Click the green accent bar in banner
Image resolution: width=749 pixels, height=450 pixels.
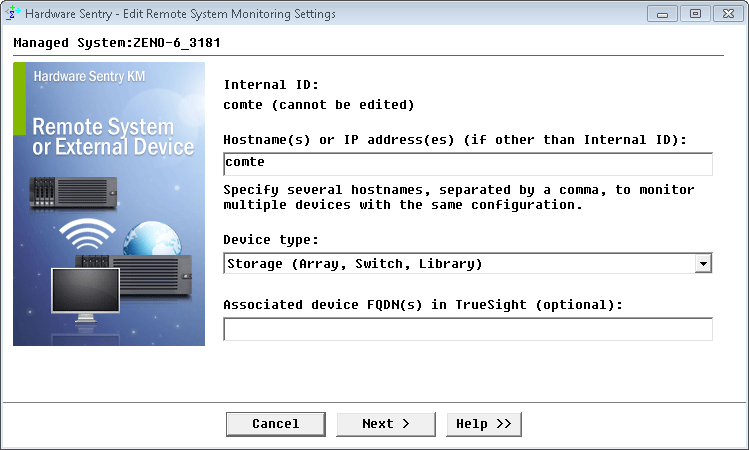coord(20,99)
